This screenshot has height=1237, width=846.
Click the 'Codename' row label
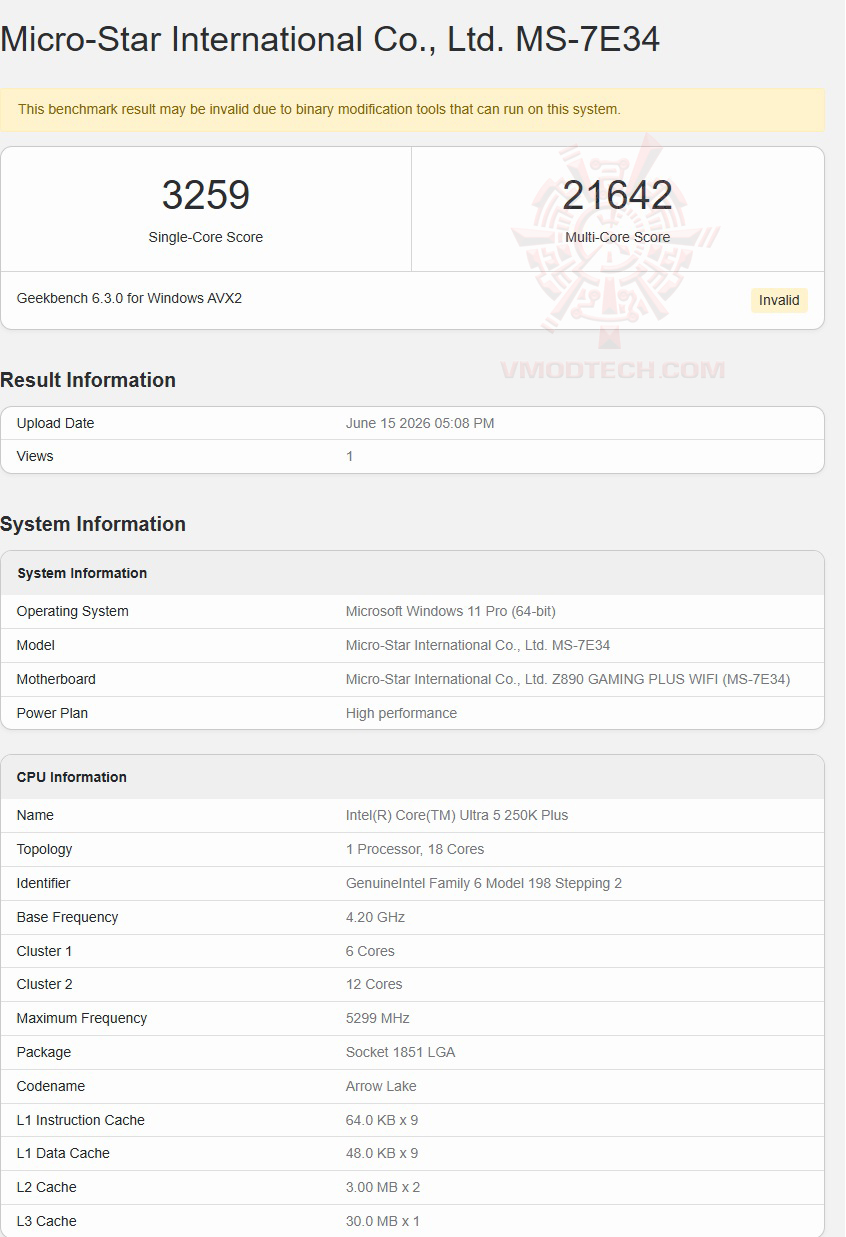(x=51, y=1086)
